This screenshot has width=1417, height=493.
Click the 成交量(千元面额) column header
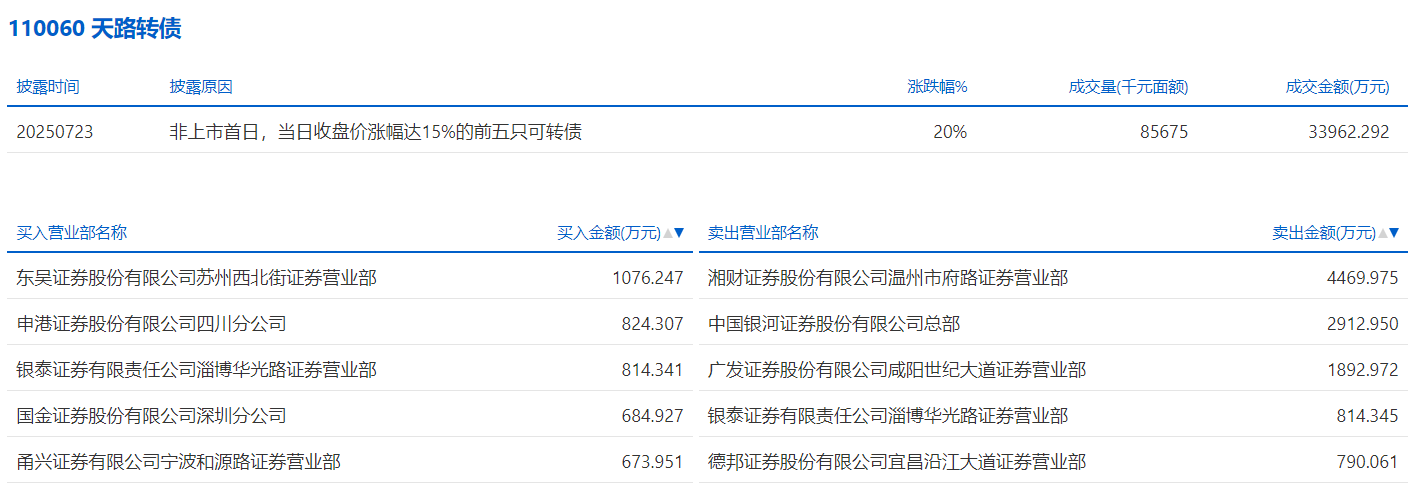[1128, 87]
